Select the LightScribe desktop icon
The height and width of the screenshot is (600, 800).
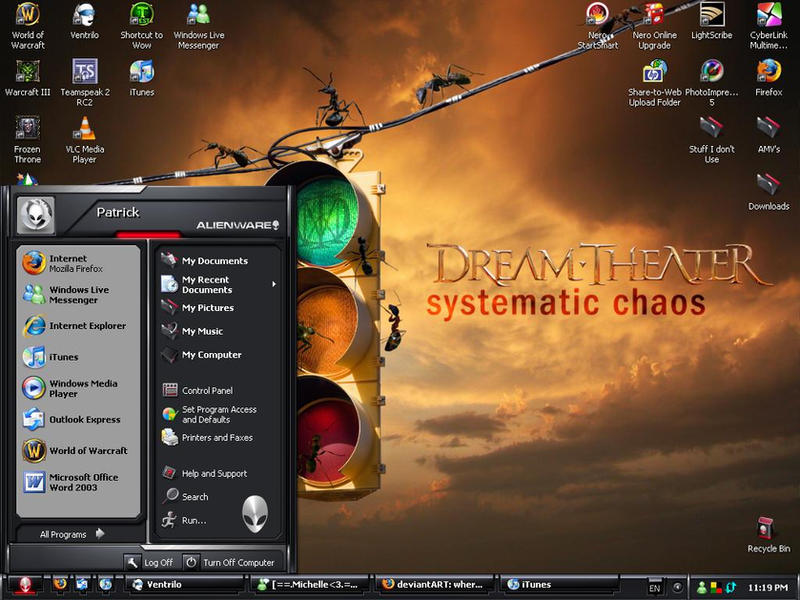tap(712, 21)
